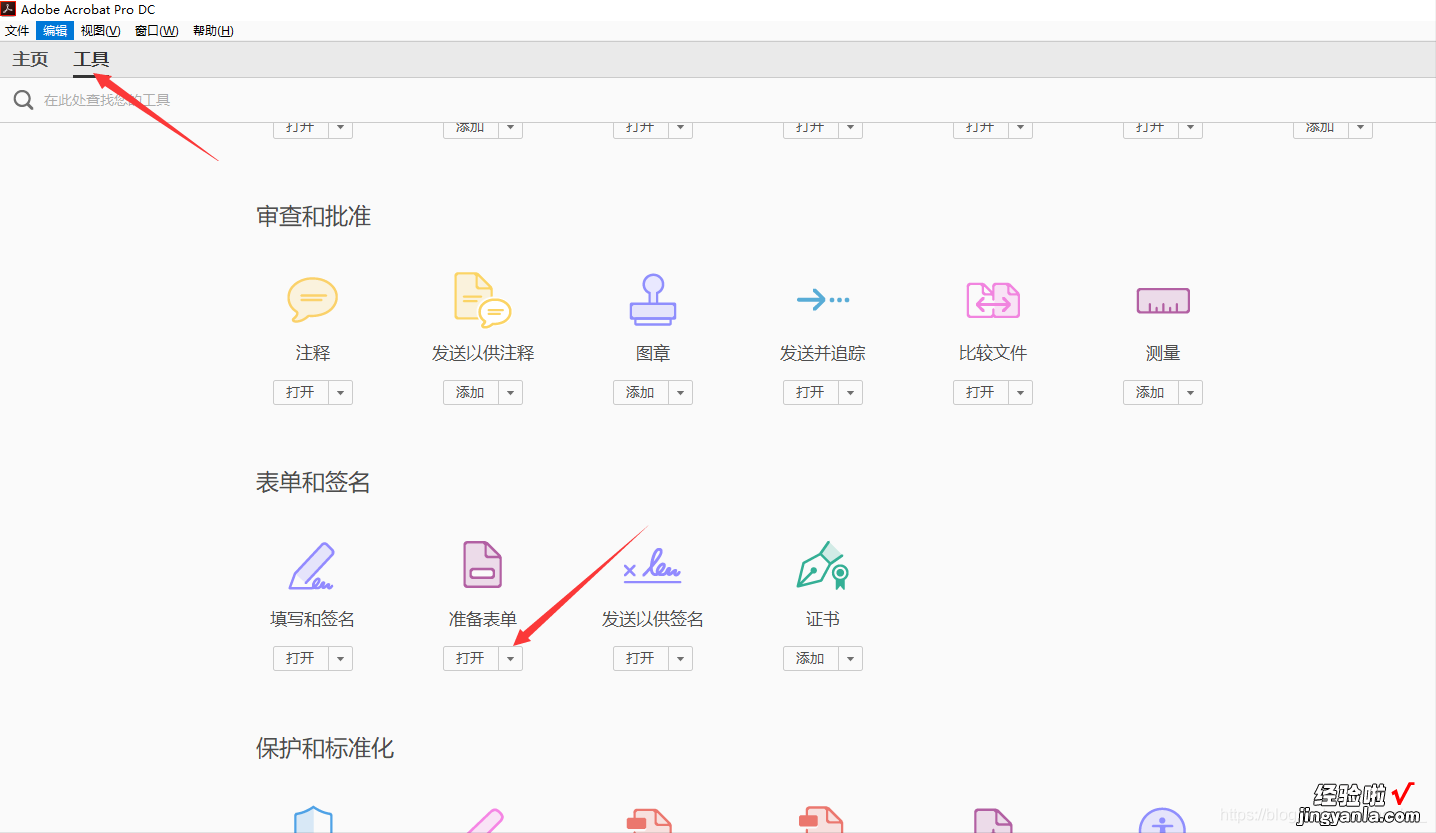Select the 发送以供注释 document icon
Image resolution: width=1436 pixels, height=833 pixels.
pos(482,299)
